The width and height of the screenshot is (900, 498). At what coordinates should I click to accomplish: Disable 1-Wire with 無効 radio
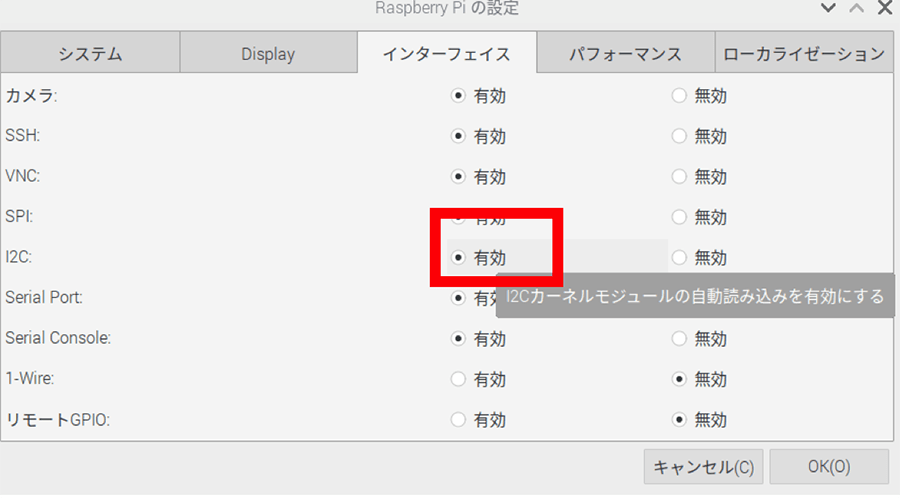pos(679,379)
